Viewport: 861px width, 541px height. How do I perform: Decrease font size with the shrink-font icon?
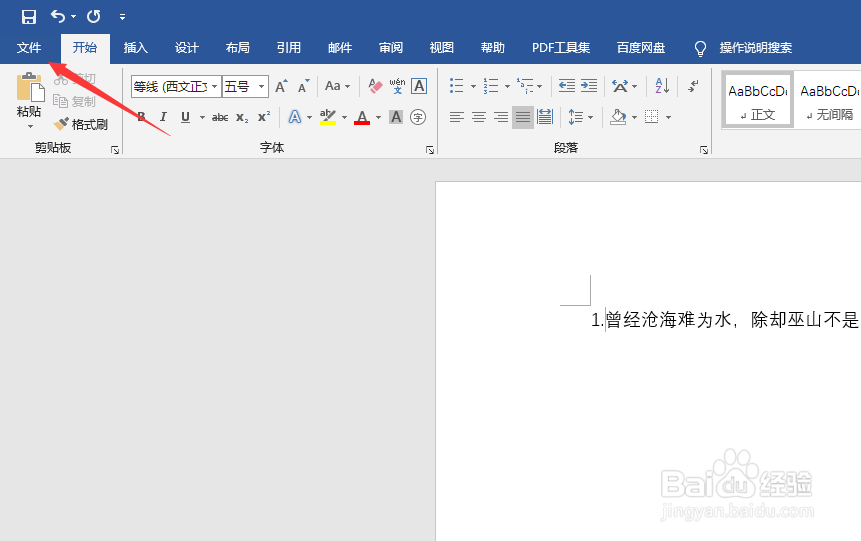[303, 86]
